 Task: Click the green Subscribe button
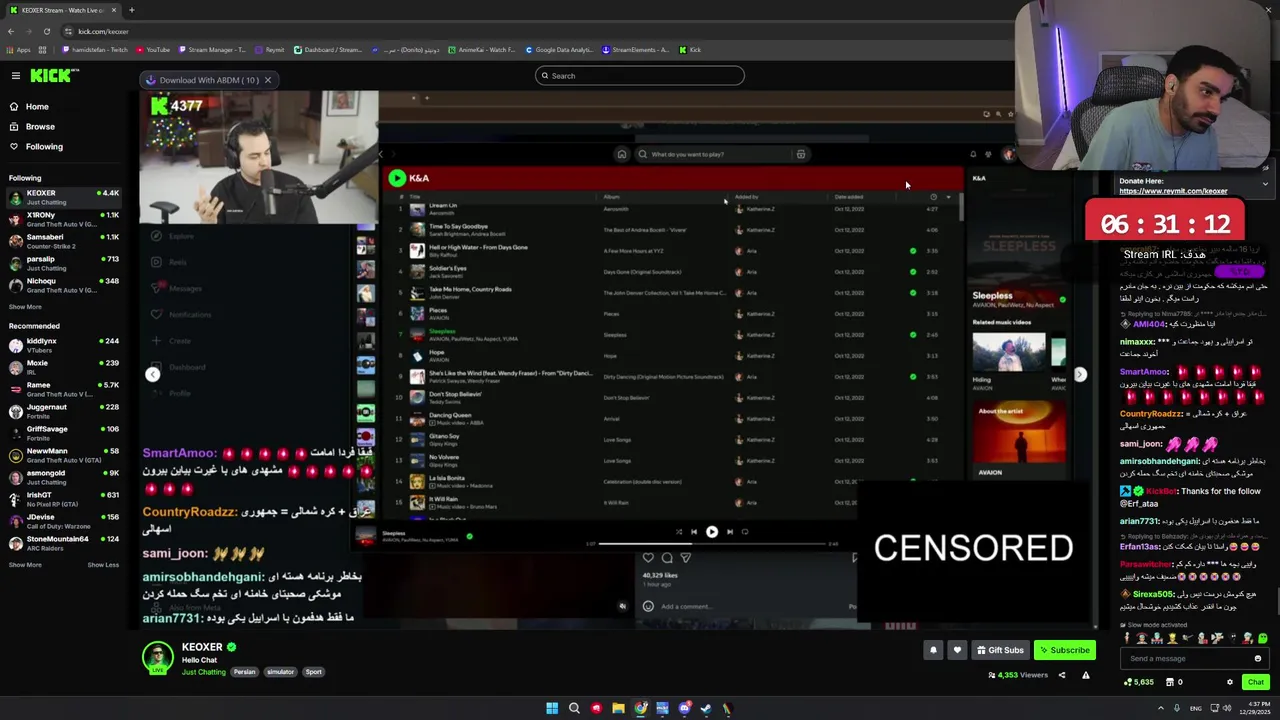click(x=1064, y=650)
